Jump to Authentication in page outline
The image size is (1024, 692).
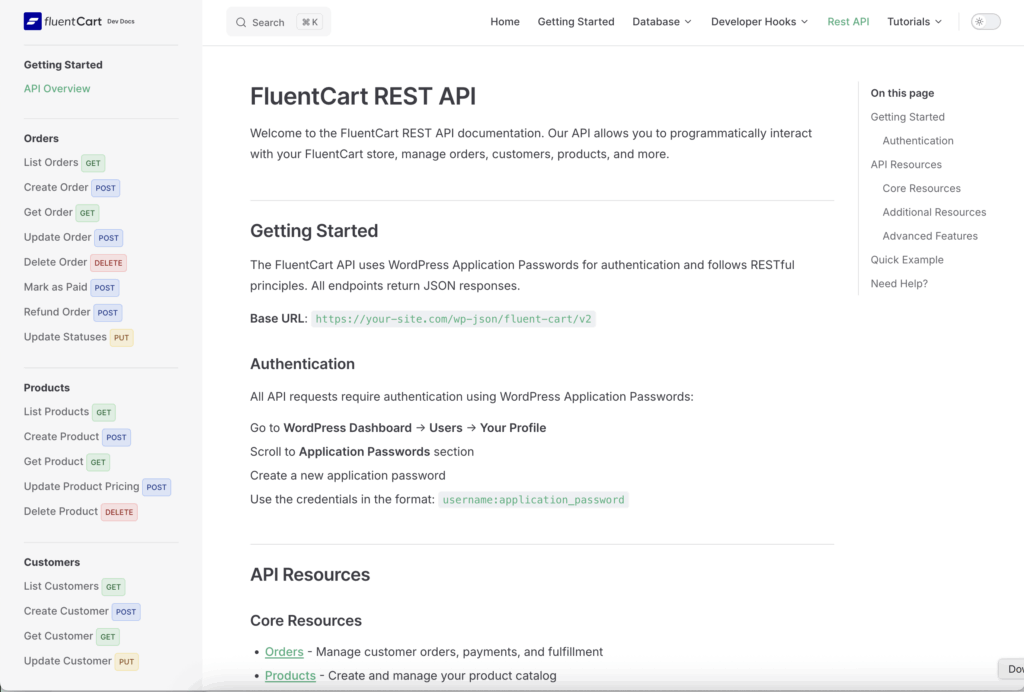[918, 141]
